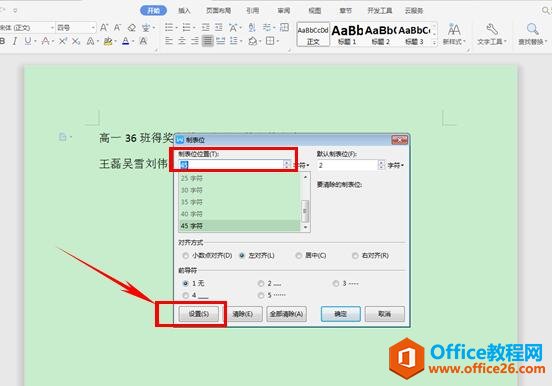Image resolution: width=552 pixels, height=386 pixels.
Task: Apply superscript X² formatting
Action: click(63, 41)
